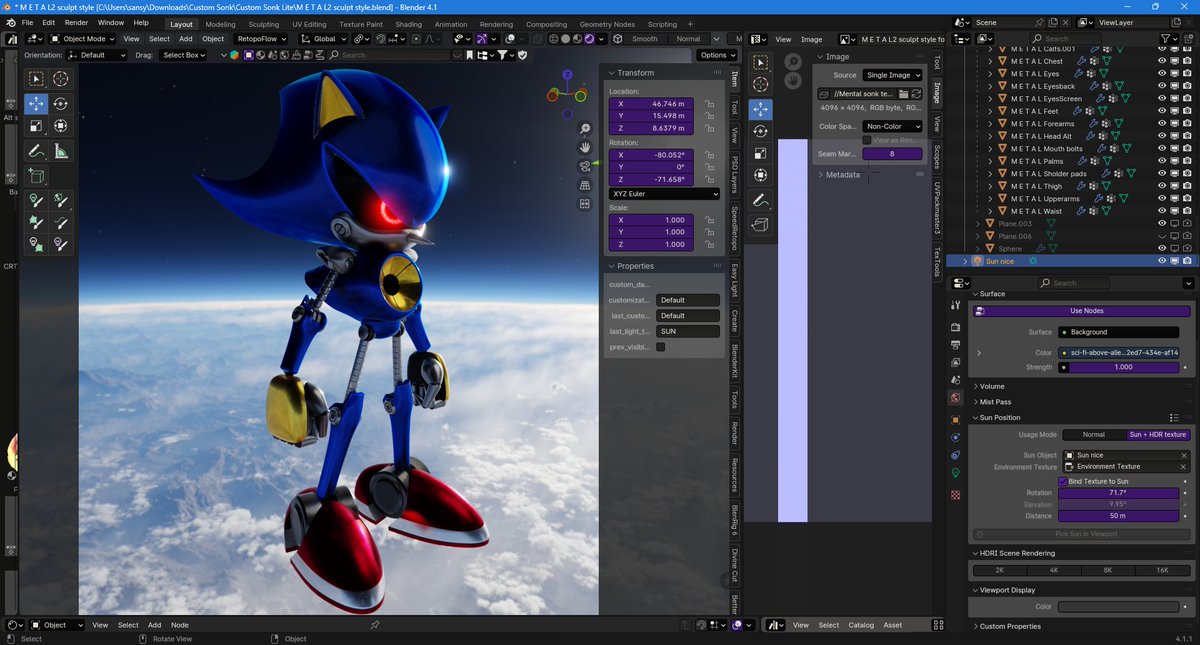
Task: Collapse the Sun Position panel
Action: point(1000,417)
